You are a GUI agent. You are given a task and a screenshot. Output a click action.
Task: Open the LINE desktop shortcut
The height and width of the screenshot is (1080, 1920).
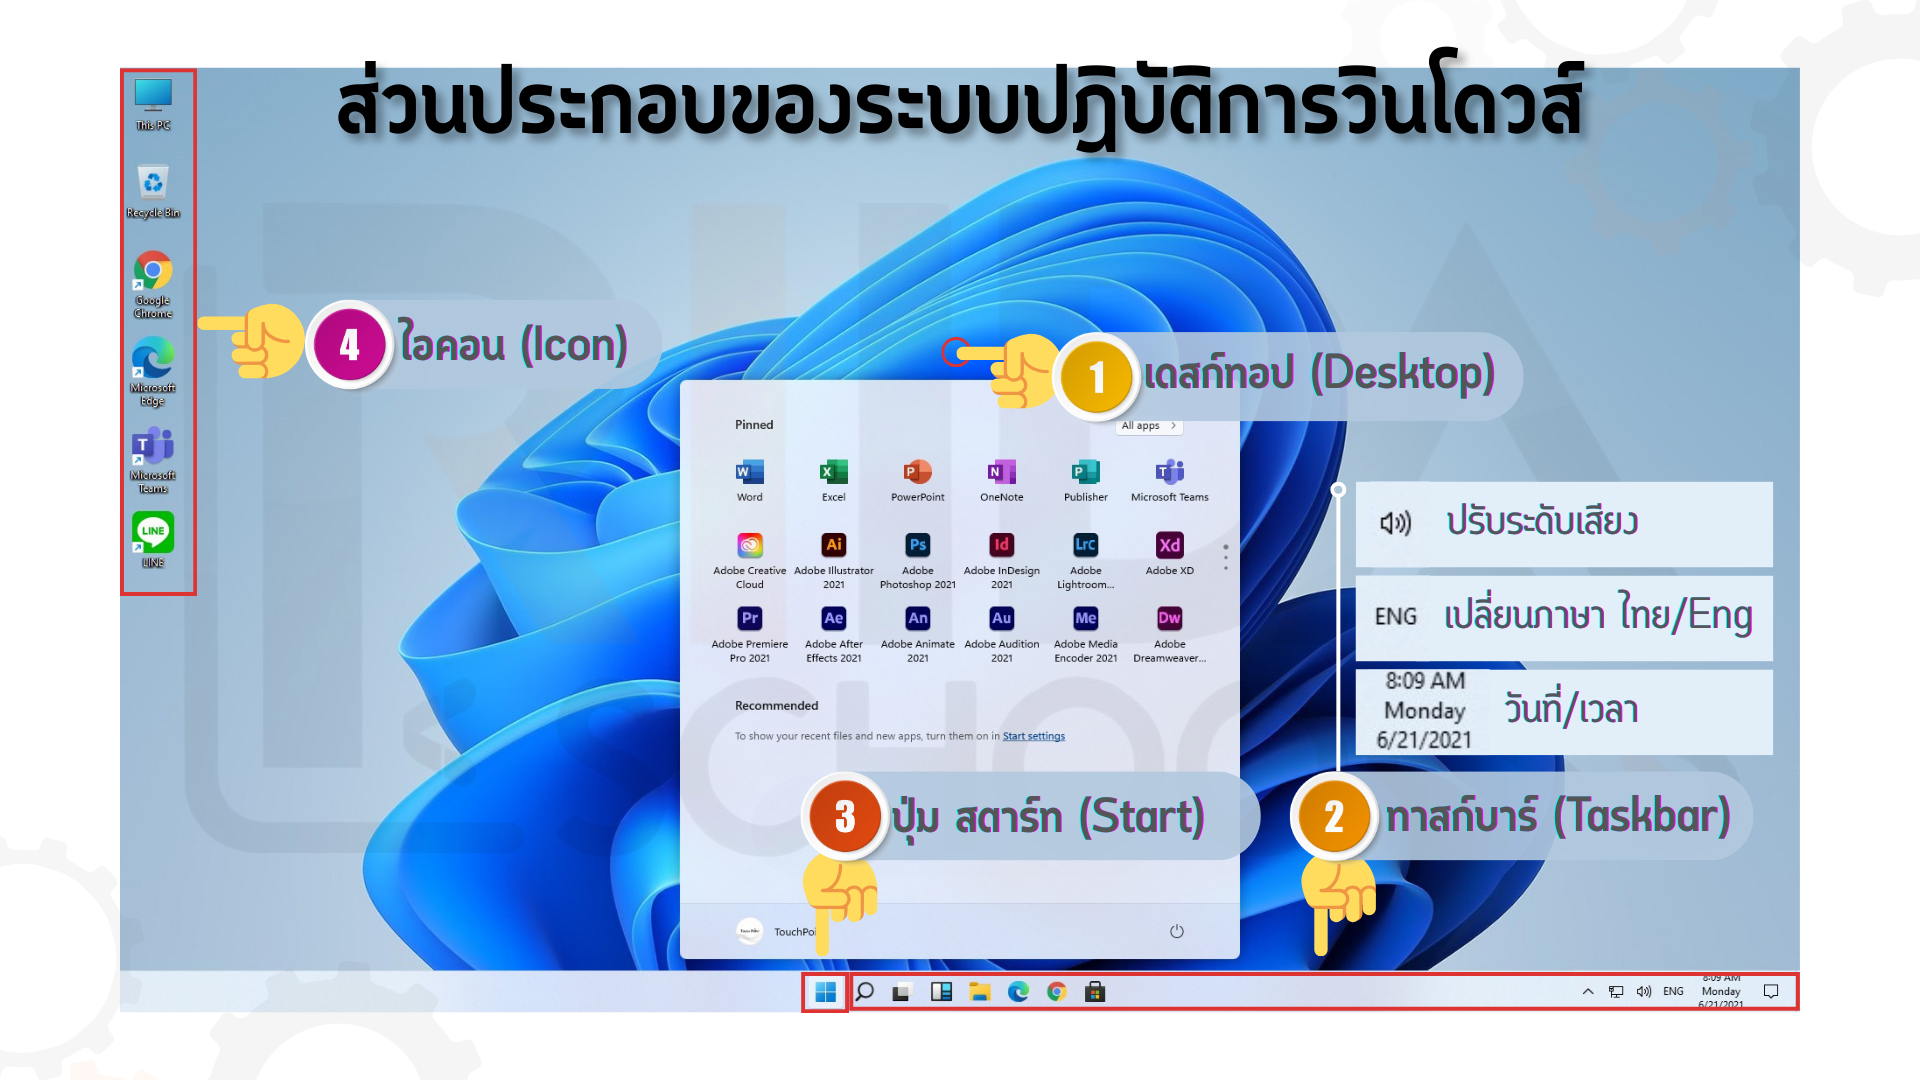pyautogui.click(x=153, y=540)
